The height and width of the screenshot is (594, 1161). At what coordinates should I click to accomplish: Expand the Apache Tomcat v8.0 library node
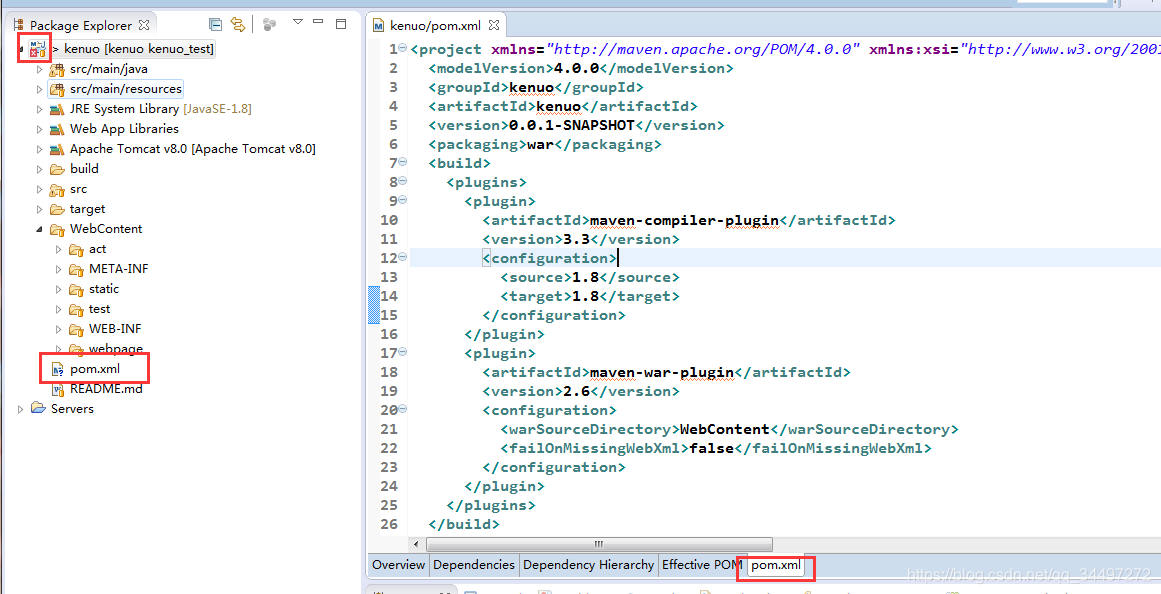pyautogui.click(x=40, y=150)
